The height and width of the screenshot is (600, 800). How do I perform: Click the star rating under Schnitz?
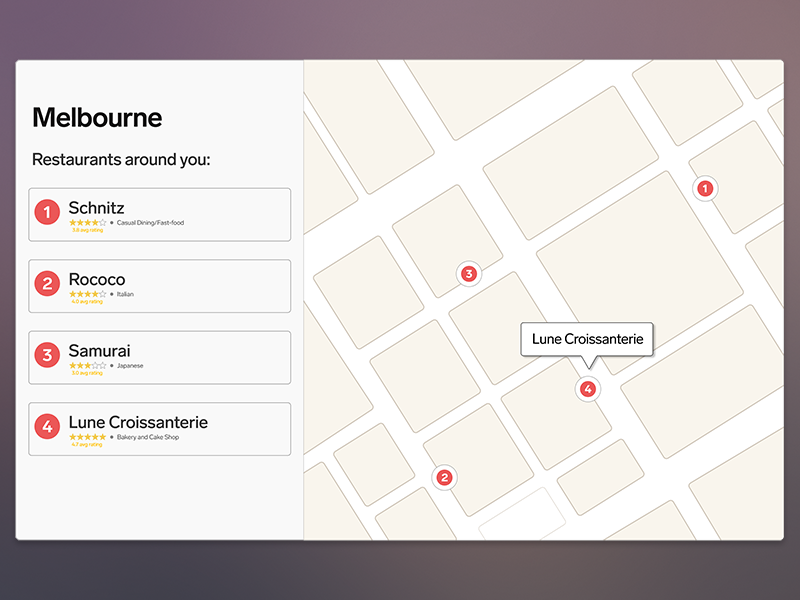pos(88,222)
